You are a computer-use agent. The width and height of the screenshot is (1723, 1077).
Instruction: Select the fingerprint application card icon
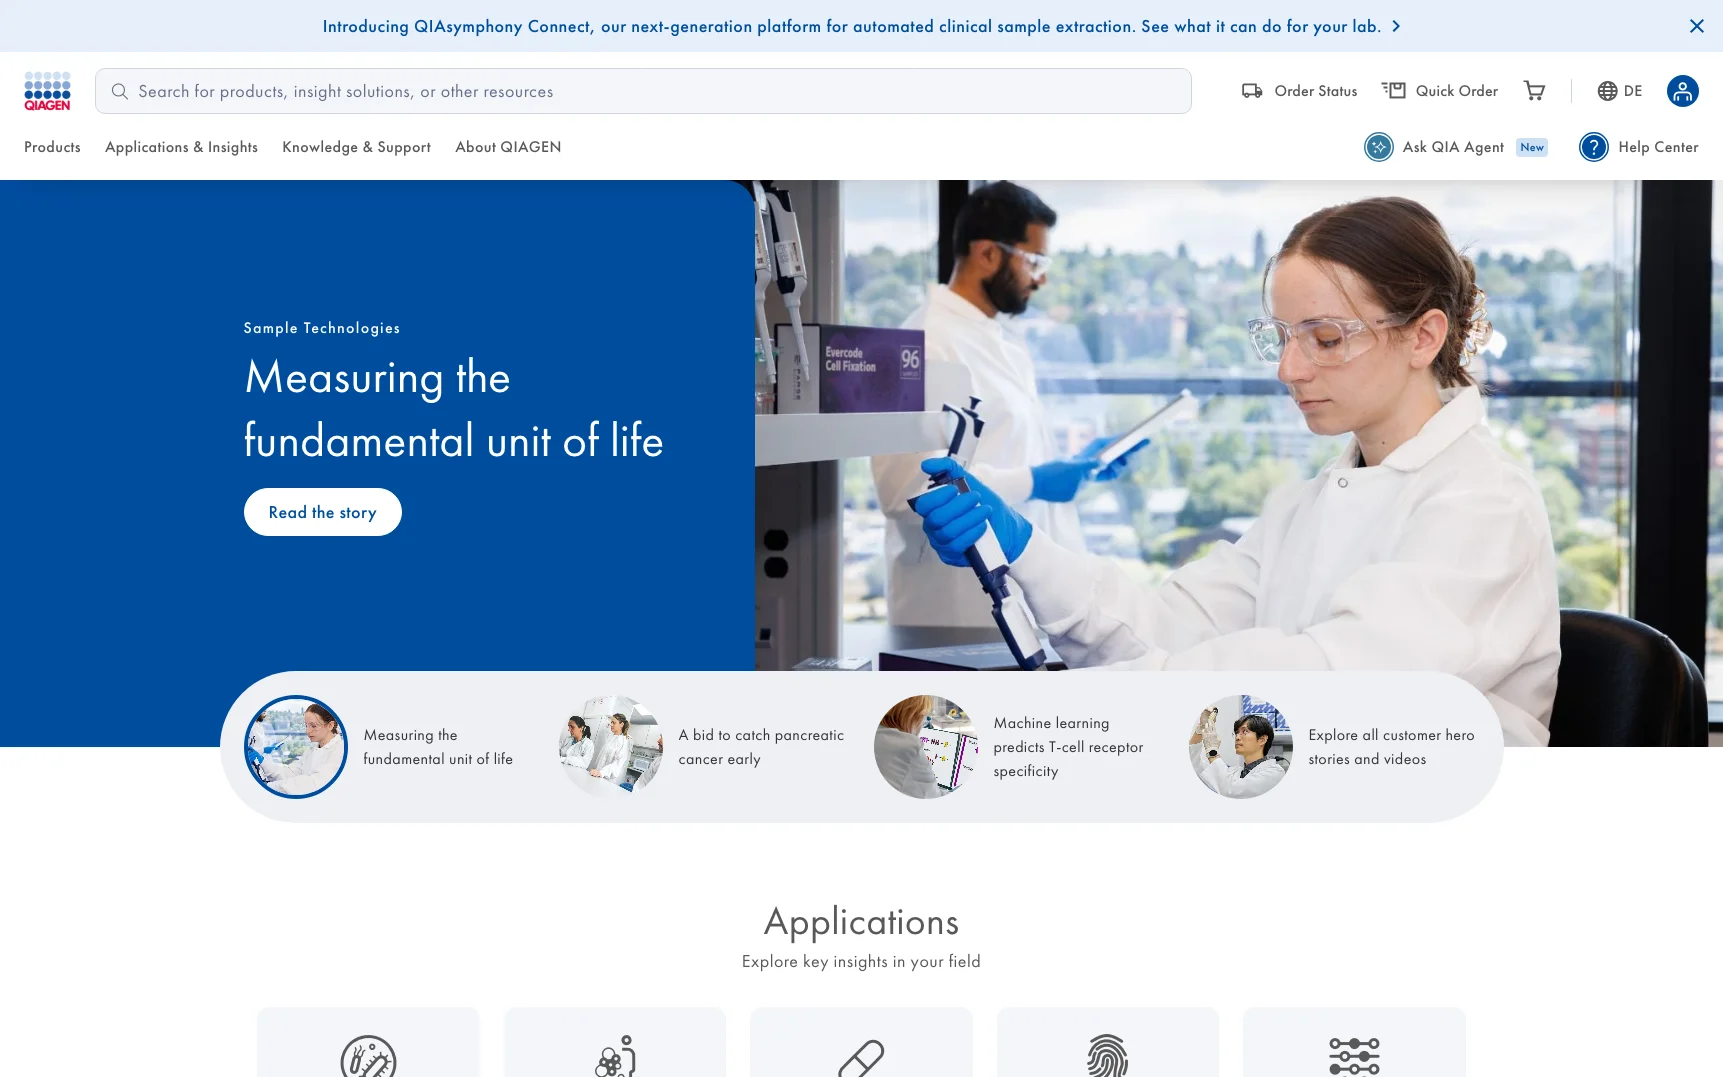click(1108, 1056)
